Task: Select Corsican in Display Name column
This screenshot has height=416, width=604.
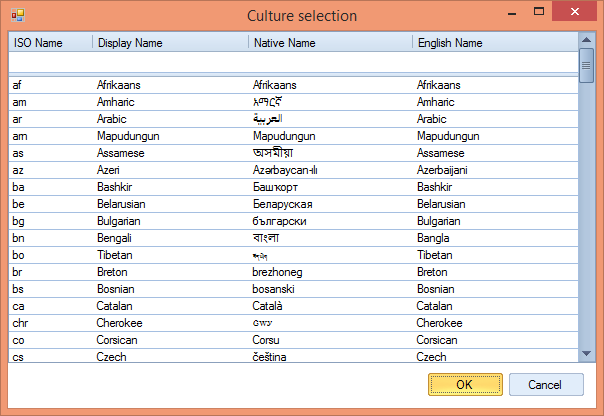Action: pos(117,340)
